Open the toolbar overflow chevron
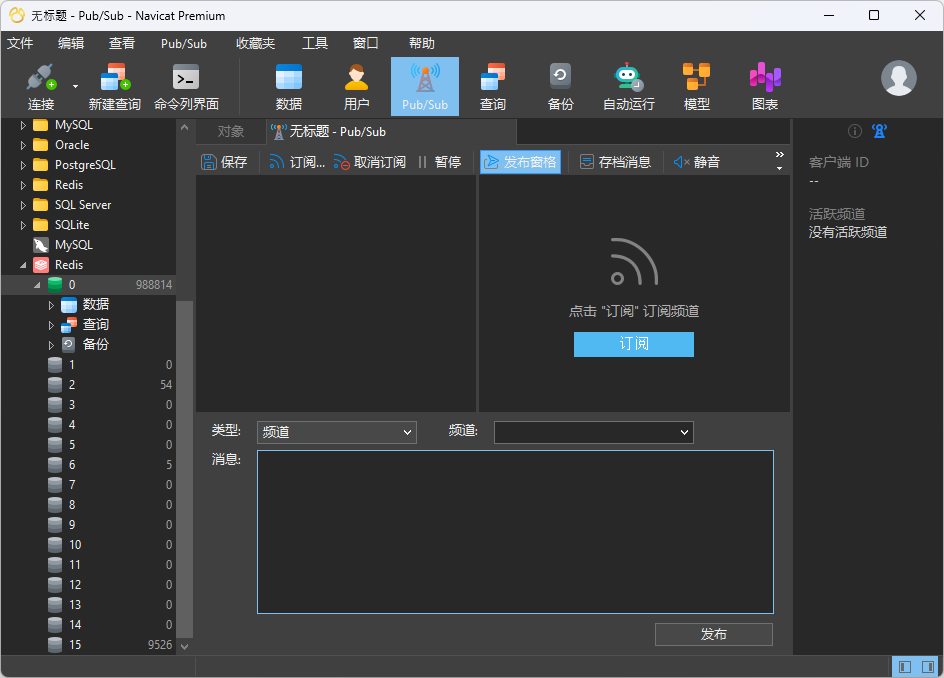The width and height of the screenshot is (944, 678). tap(780, 161)
